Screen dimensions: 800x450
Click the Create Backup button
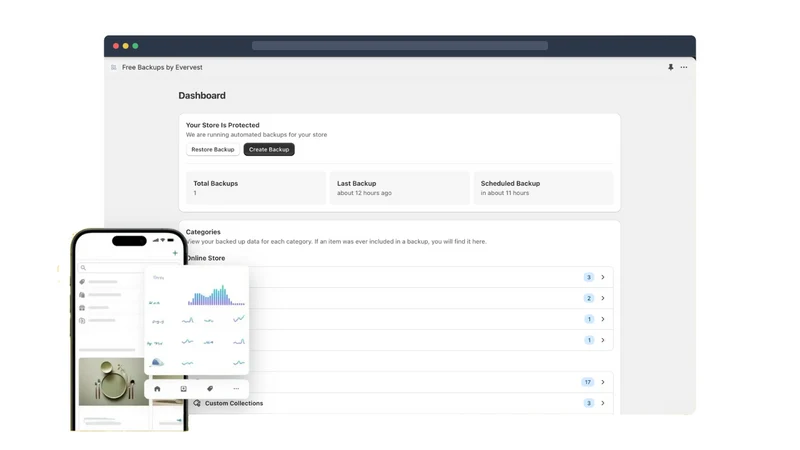point(269,149)
